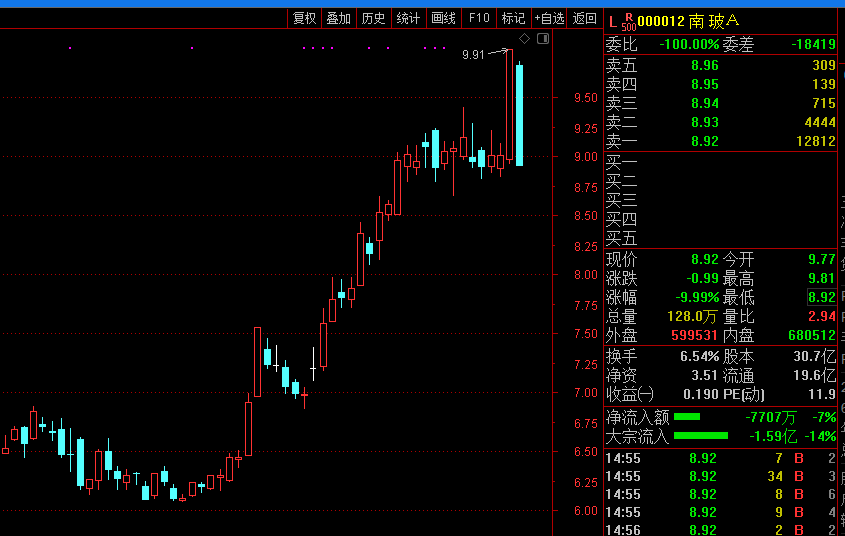Click the stock code 000012

click(661, 21)
